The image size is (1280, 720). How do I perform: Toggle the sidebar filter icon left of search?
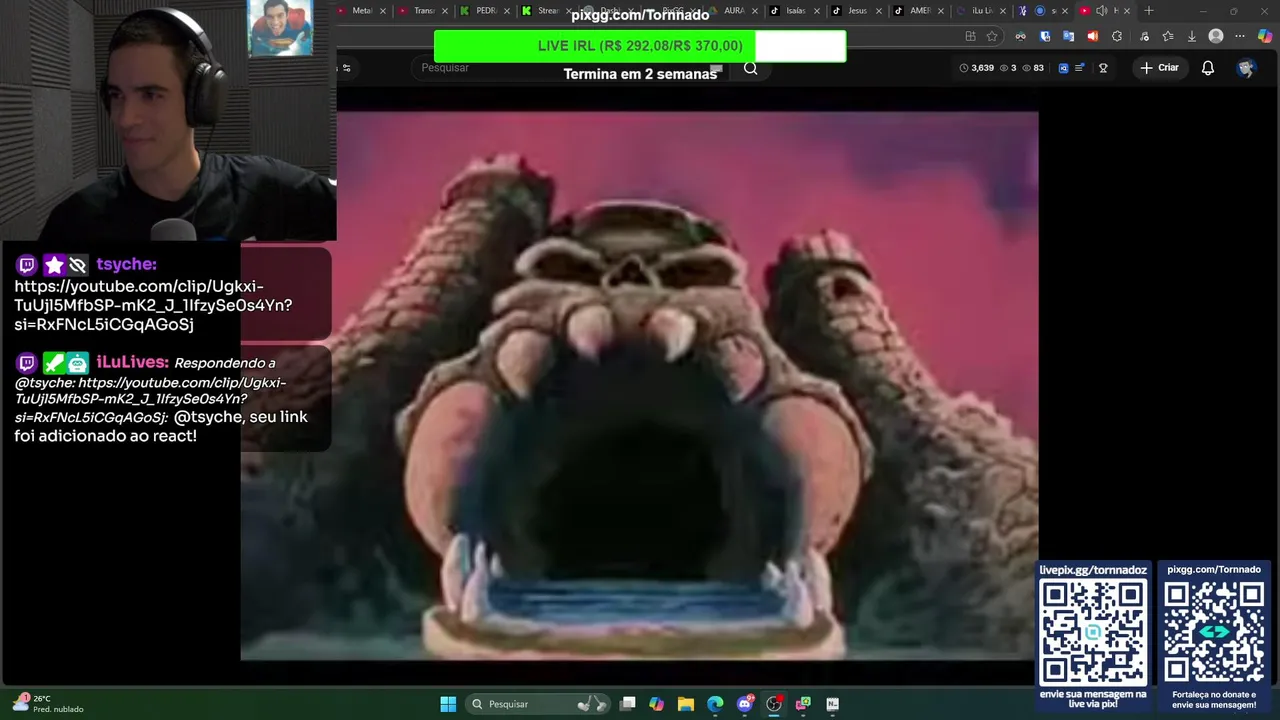(x=347, y=68)
